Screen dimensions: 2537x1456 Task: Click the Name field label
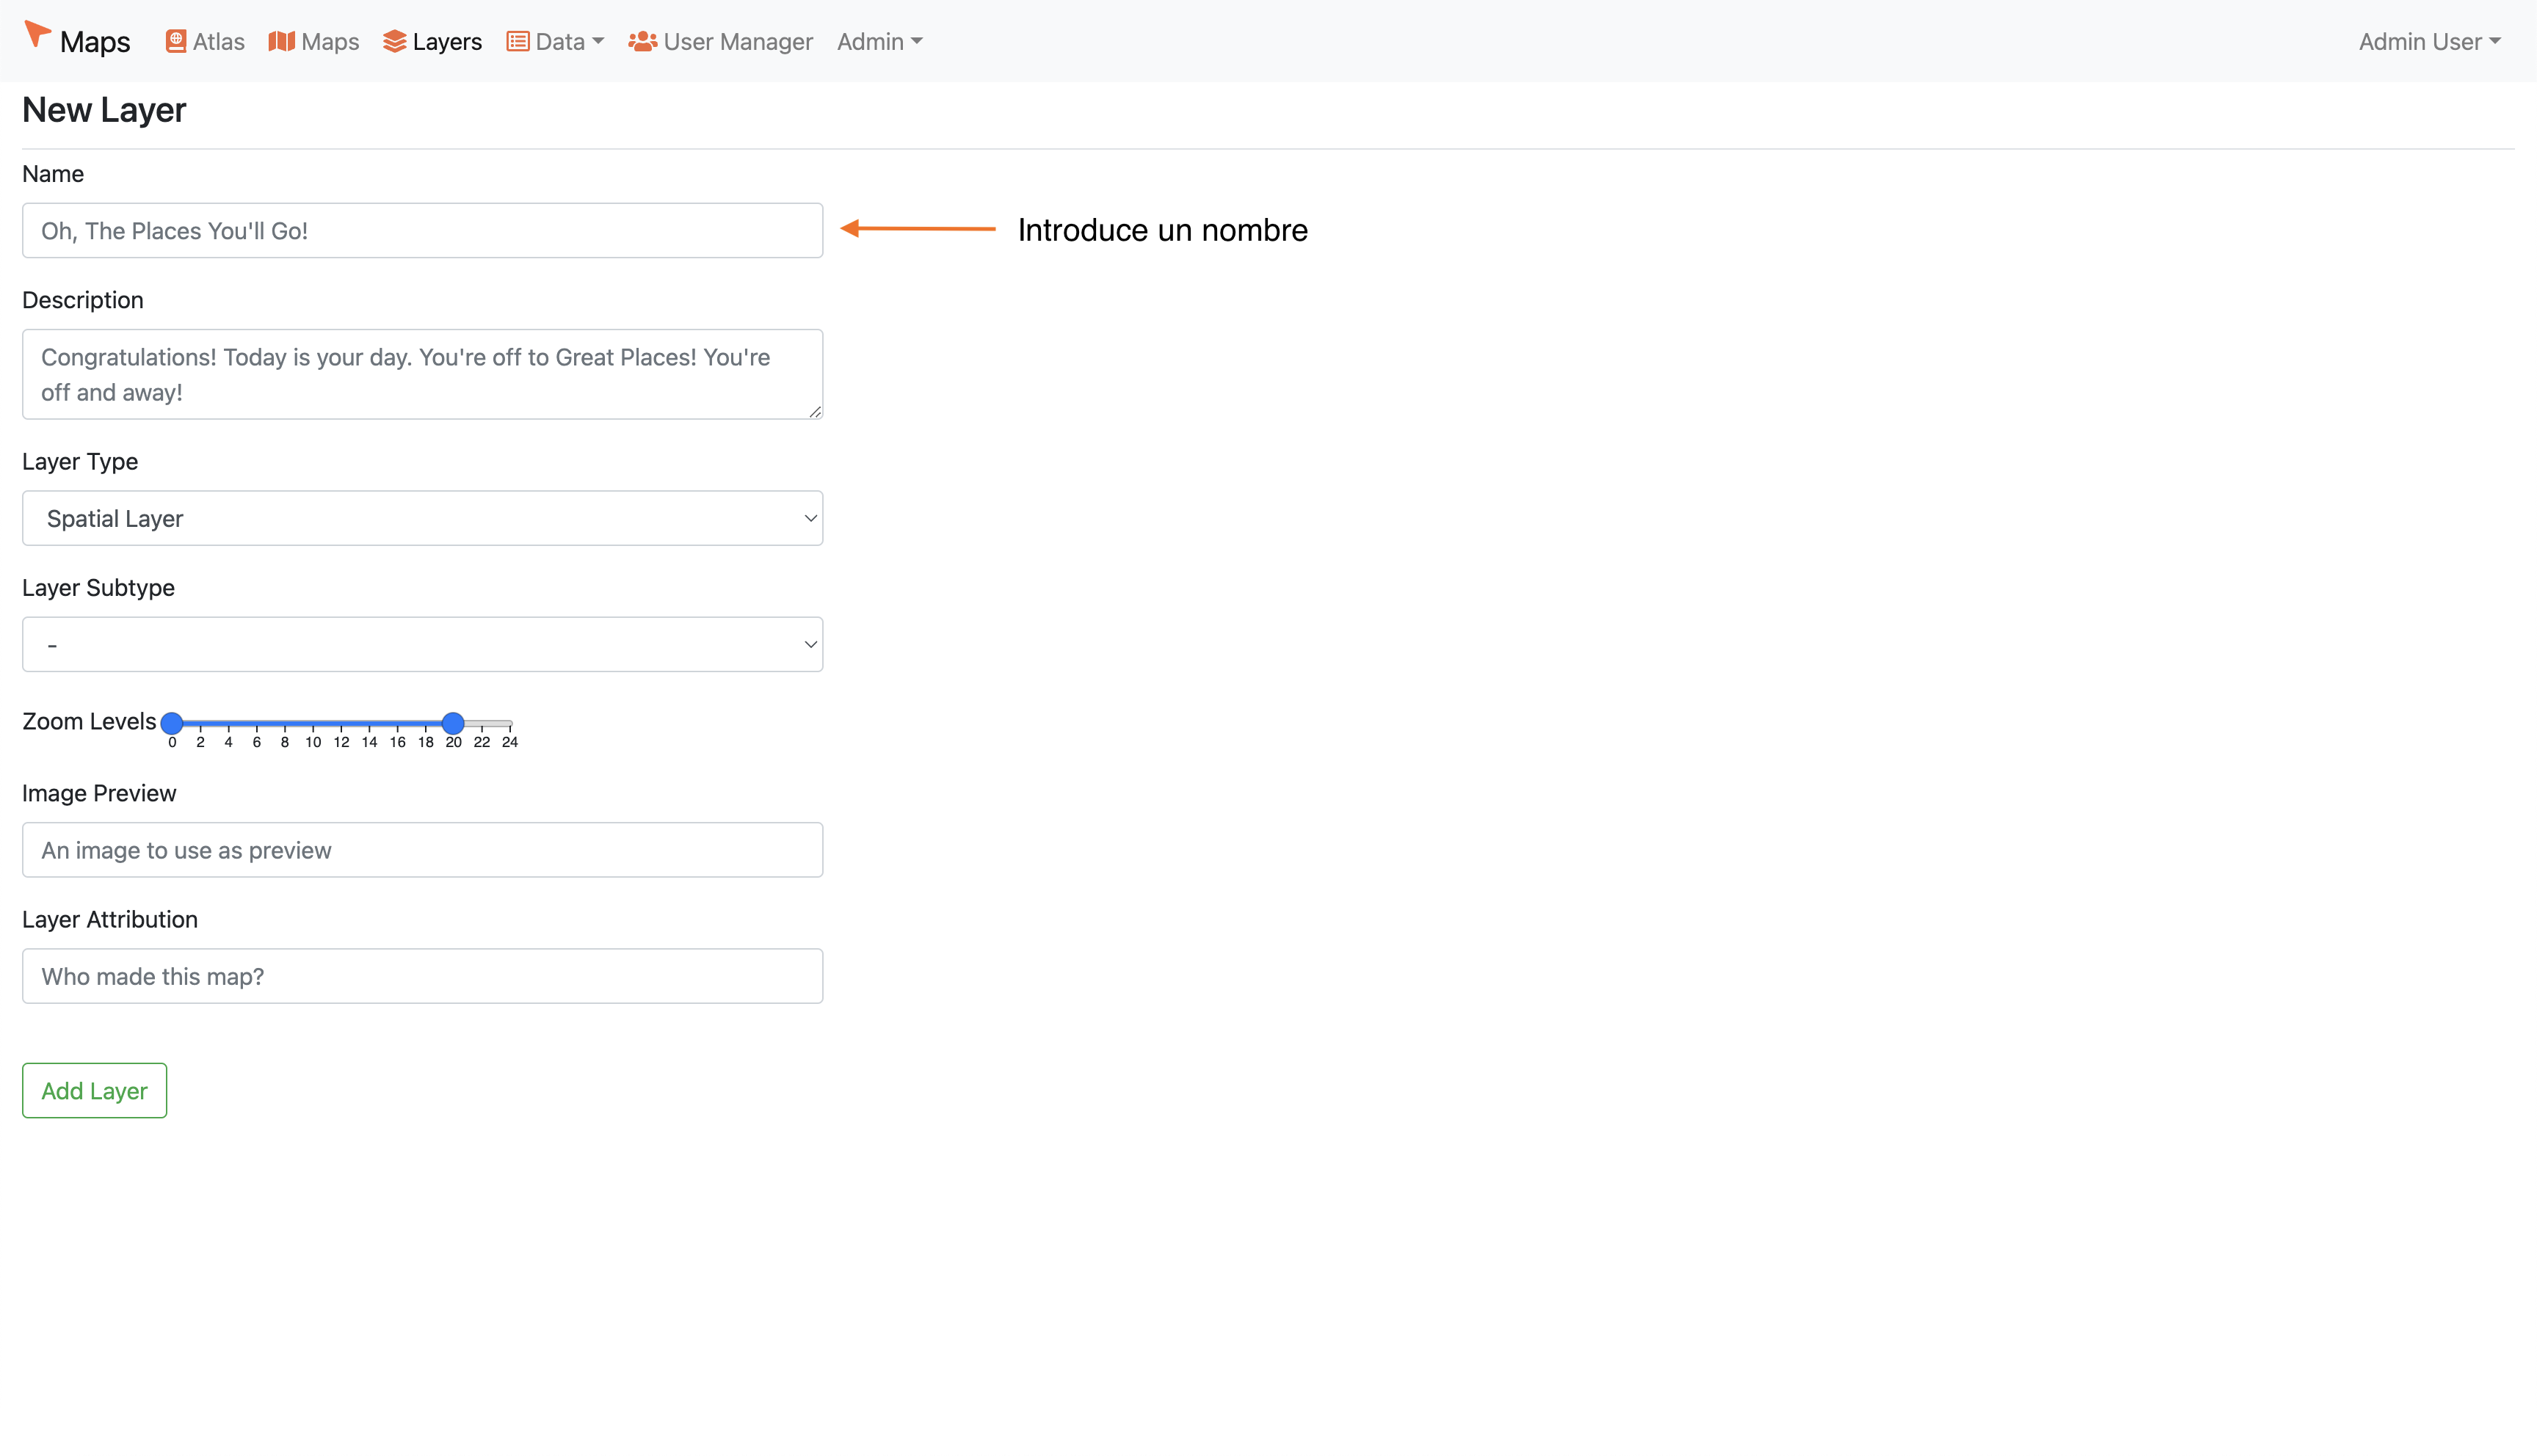(53, 173)
